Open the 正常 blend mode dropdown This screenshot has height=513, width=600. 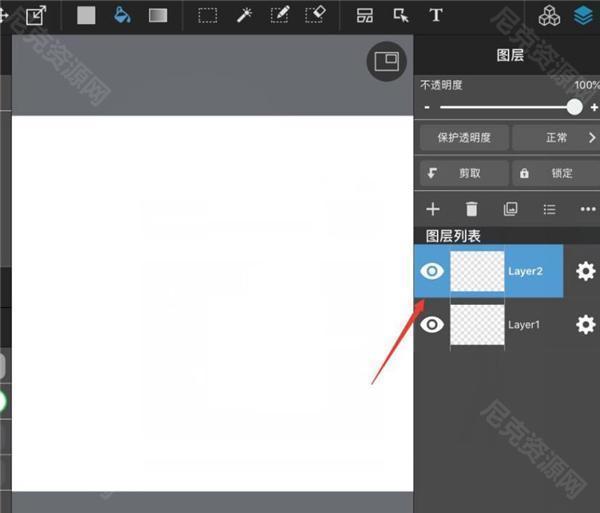pyautogui.click(x=557, y=138)
